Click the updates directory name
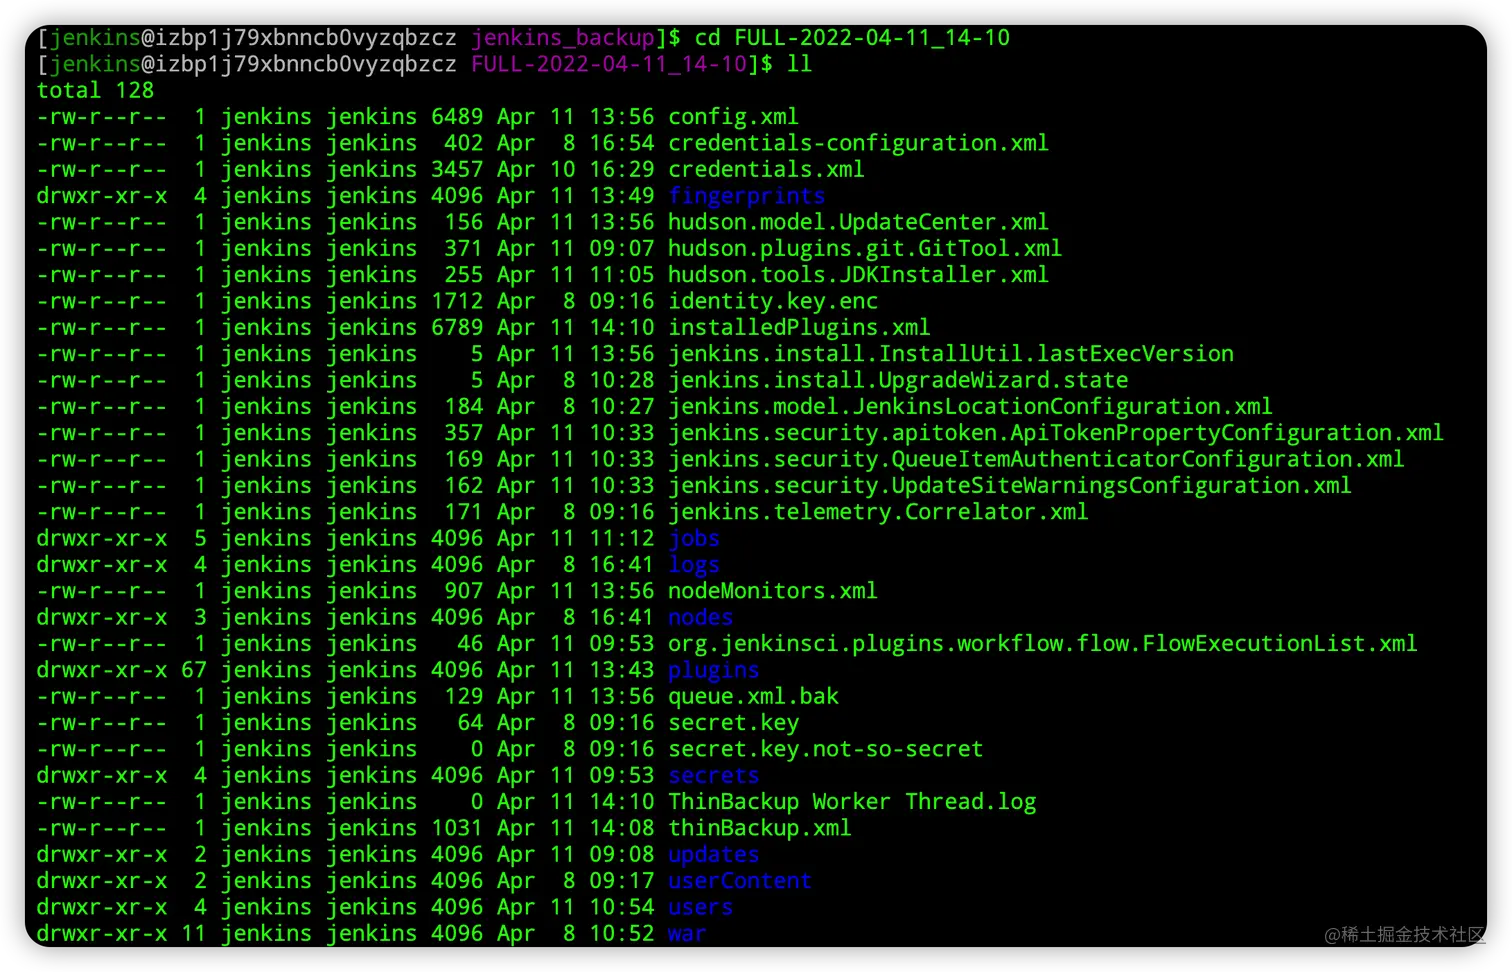The width and height of the screenshot is (1512, 972). coord(714,855)
